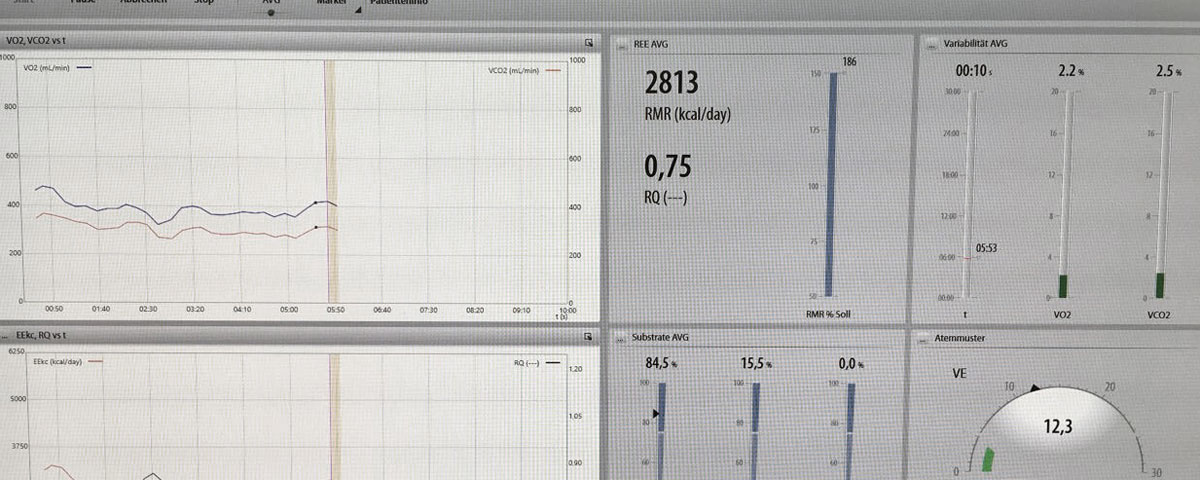This screenshot has height=480, width=1200.
Task: Click the green VO2 variability bar
Action: coord(1063,286)
